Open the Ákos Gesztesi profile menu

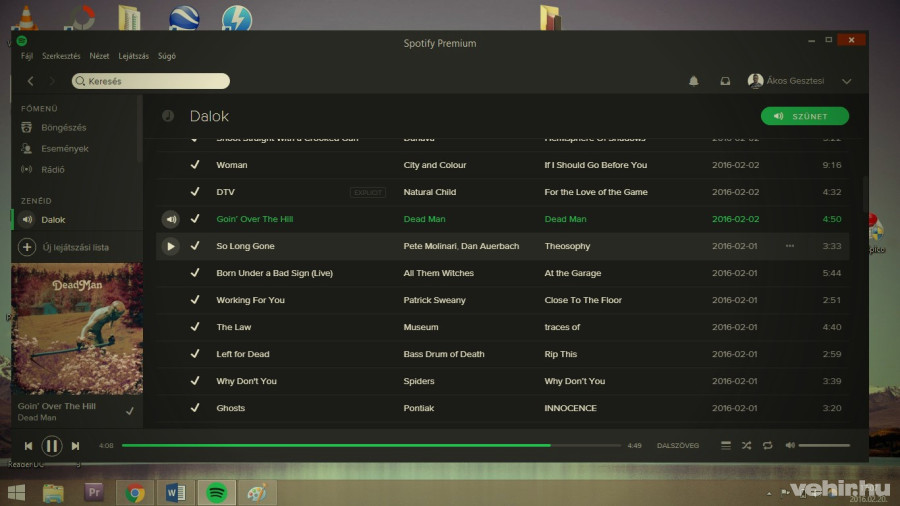[x=790, y=81]
